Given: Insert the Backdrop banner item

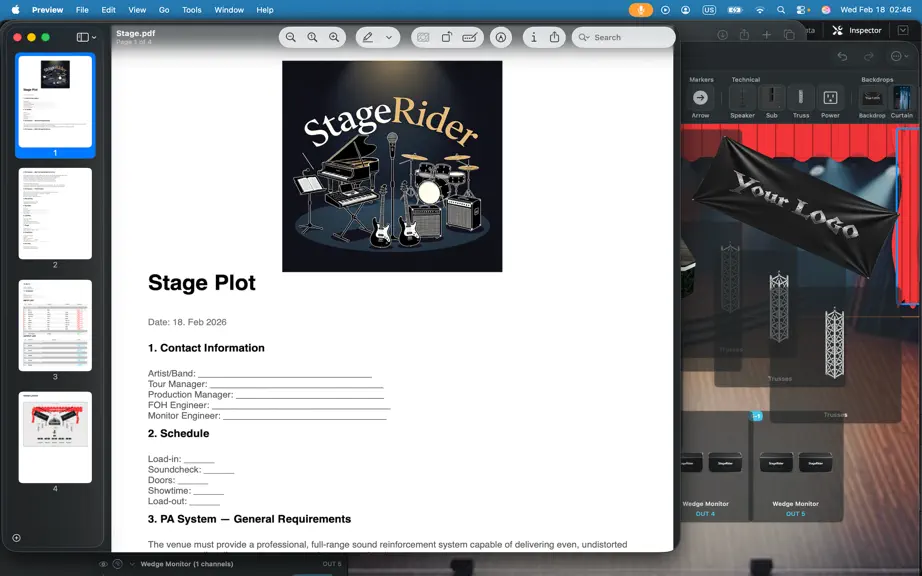Looking at the screenshot, I should click(x=872, y=102).
